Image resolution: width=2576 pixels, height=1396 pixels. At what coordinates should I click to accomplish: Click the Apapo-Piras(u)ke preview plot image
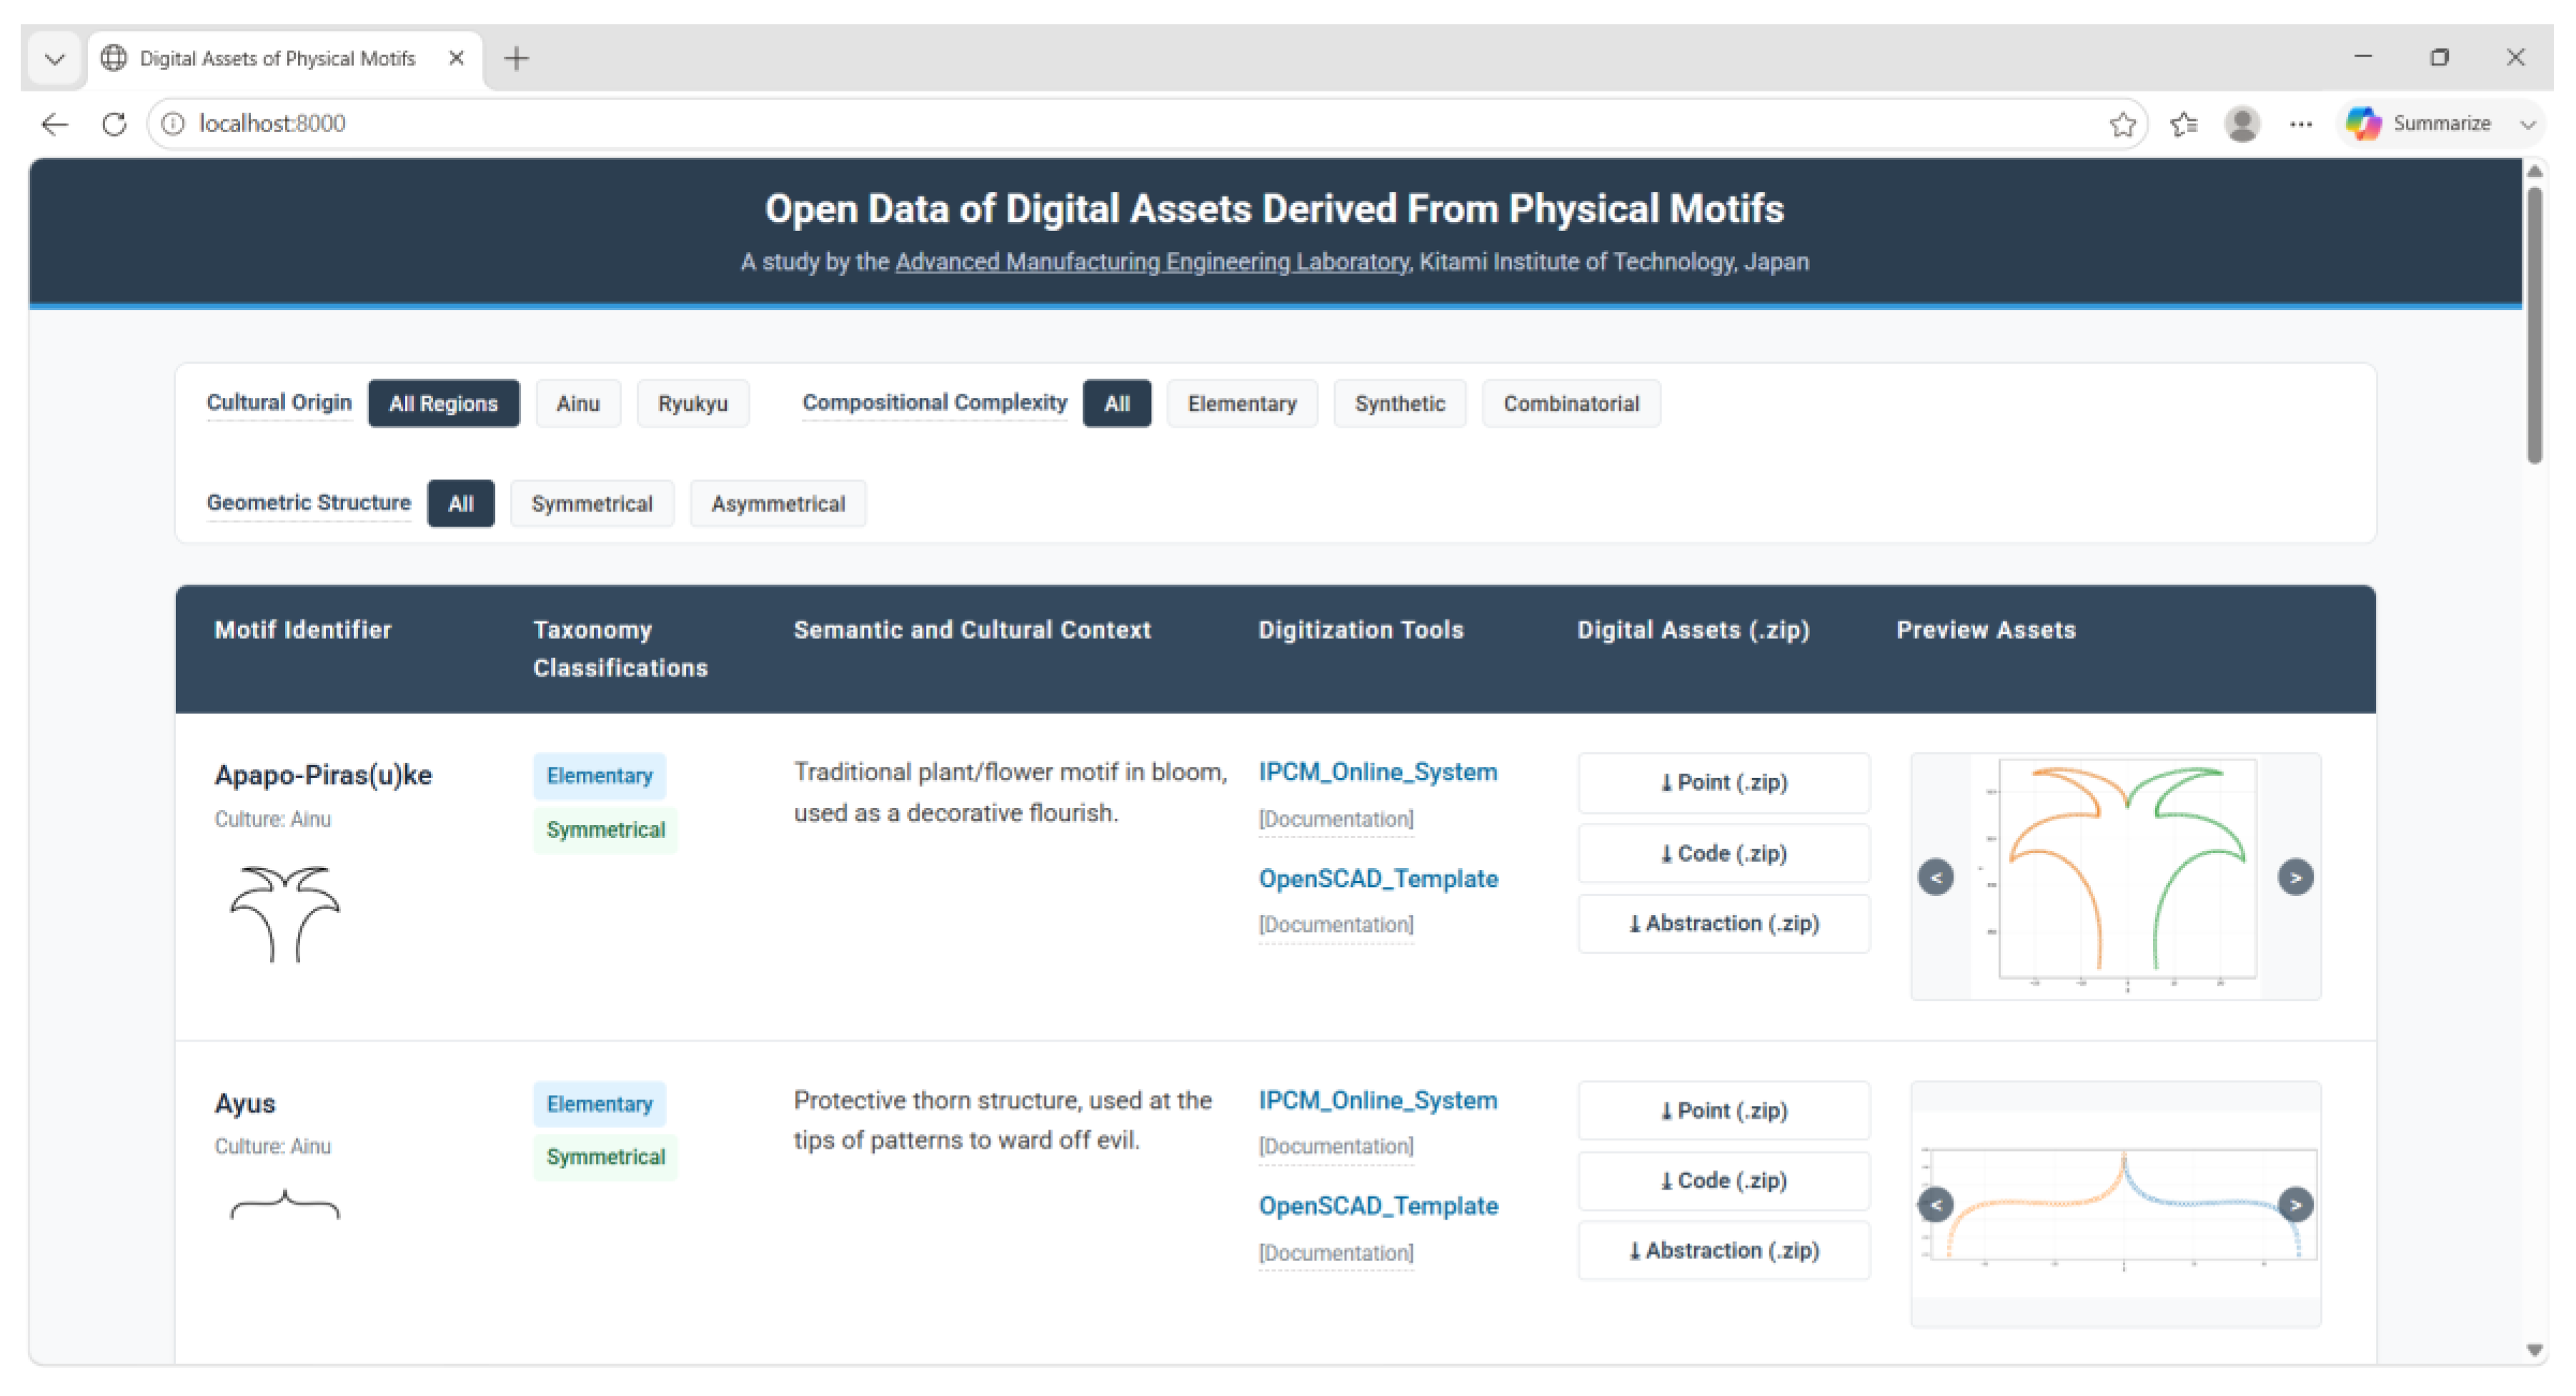point(2116,877)
